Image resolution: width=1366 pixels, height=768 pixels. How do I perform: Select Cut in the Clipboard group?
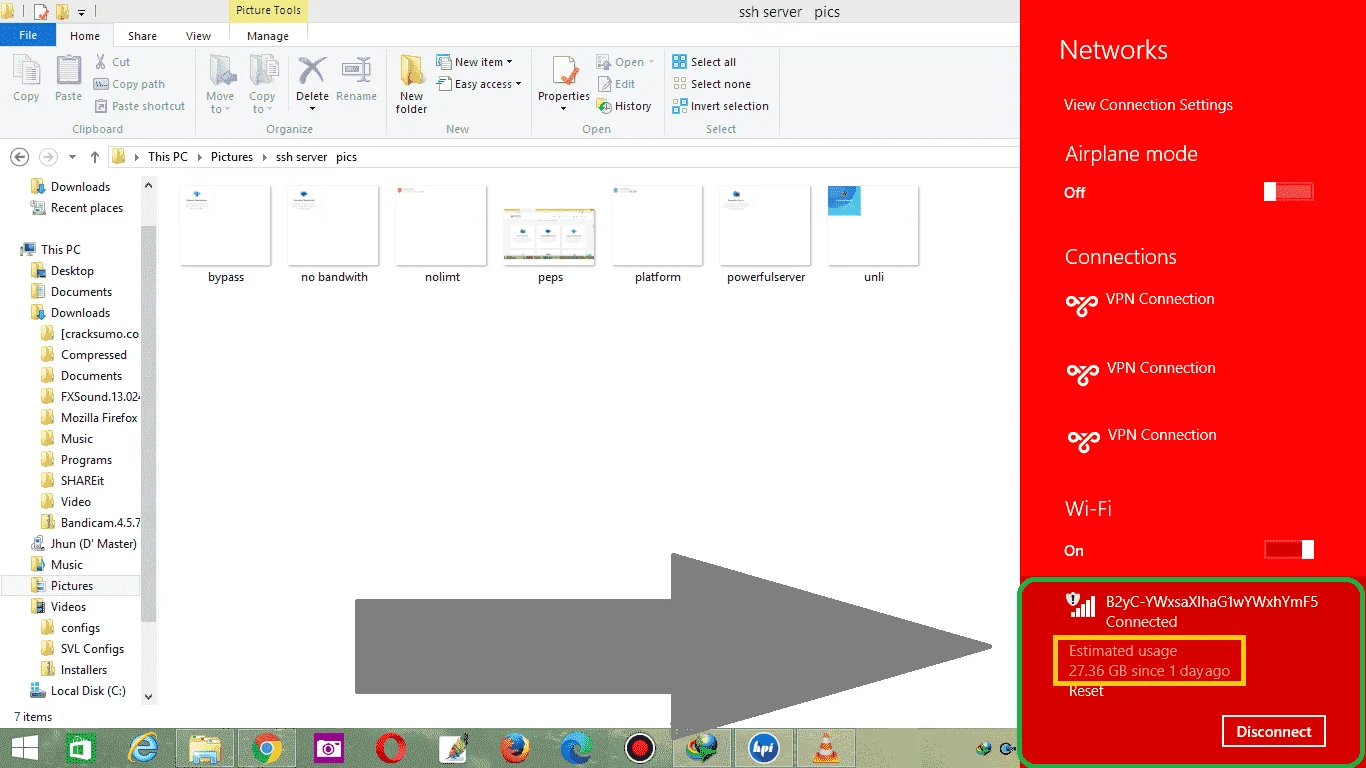click(x=112, y=62)
